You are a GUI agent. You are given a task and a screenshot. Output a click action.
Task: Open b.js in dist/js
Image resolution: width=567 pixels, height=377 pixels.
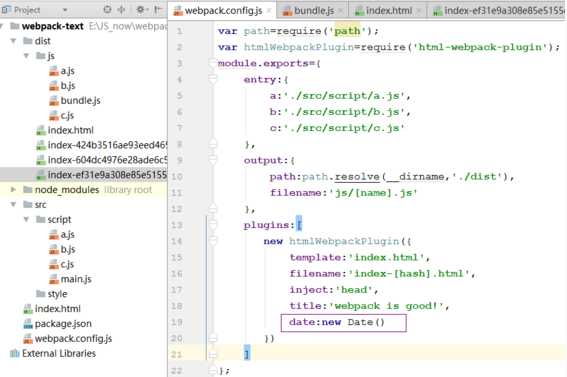(68, 86)
